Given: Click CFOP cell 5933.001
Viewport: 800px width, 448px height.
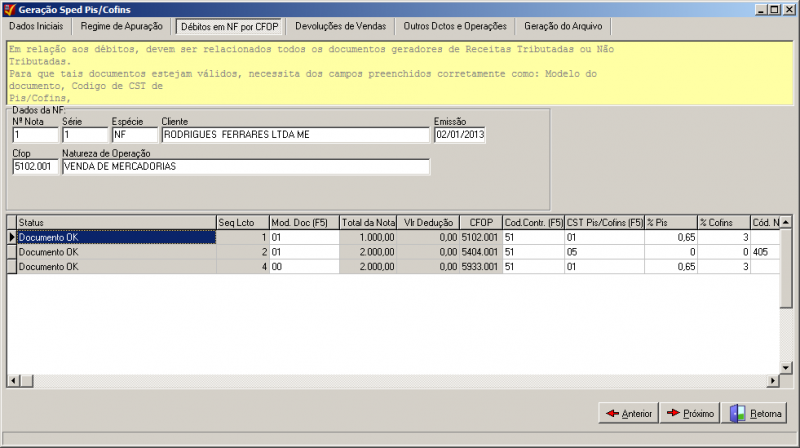Looking at the screenshot, I should coord(481,267).
